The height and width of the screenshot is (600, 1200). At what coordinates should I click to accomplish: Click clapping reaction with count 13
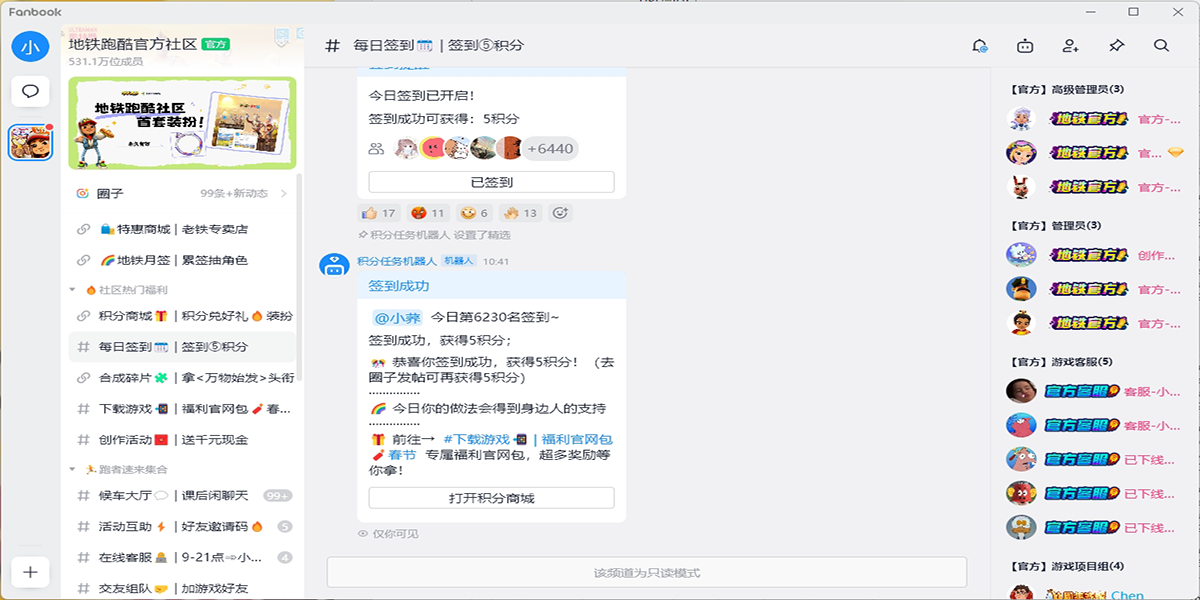pyautogui.click(x=521, y=213)
